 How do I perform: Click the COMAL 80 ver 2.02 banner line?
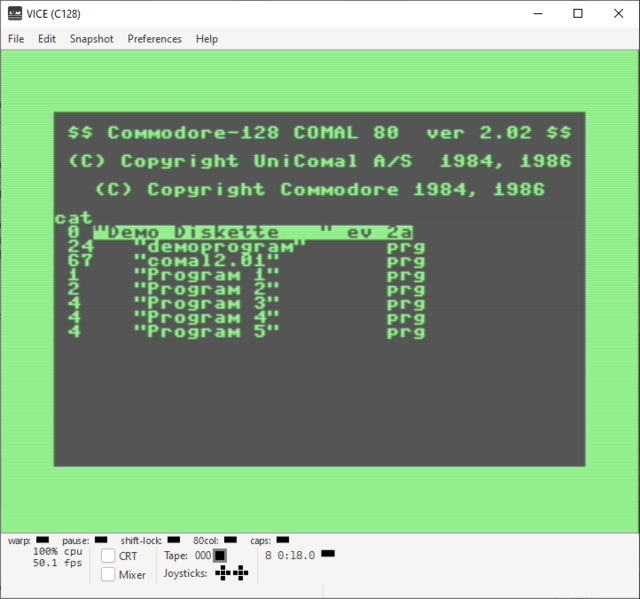coord(320,133)
